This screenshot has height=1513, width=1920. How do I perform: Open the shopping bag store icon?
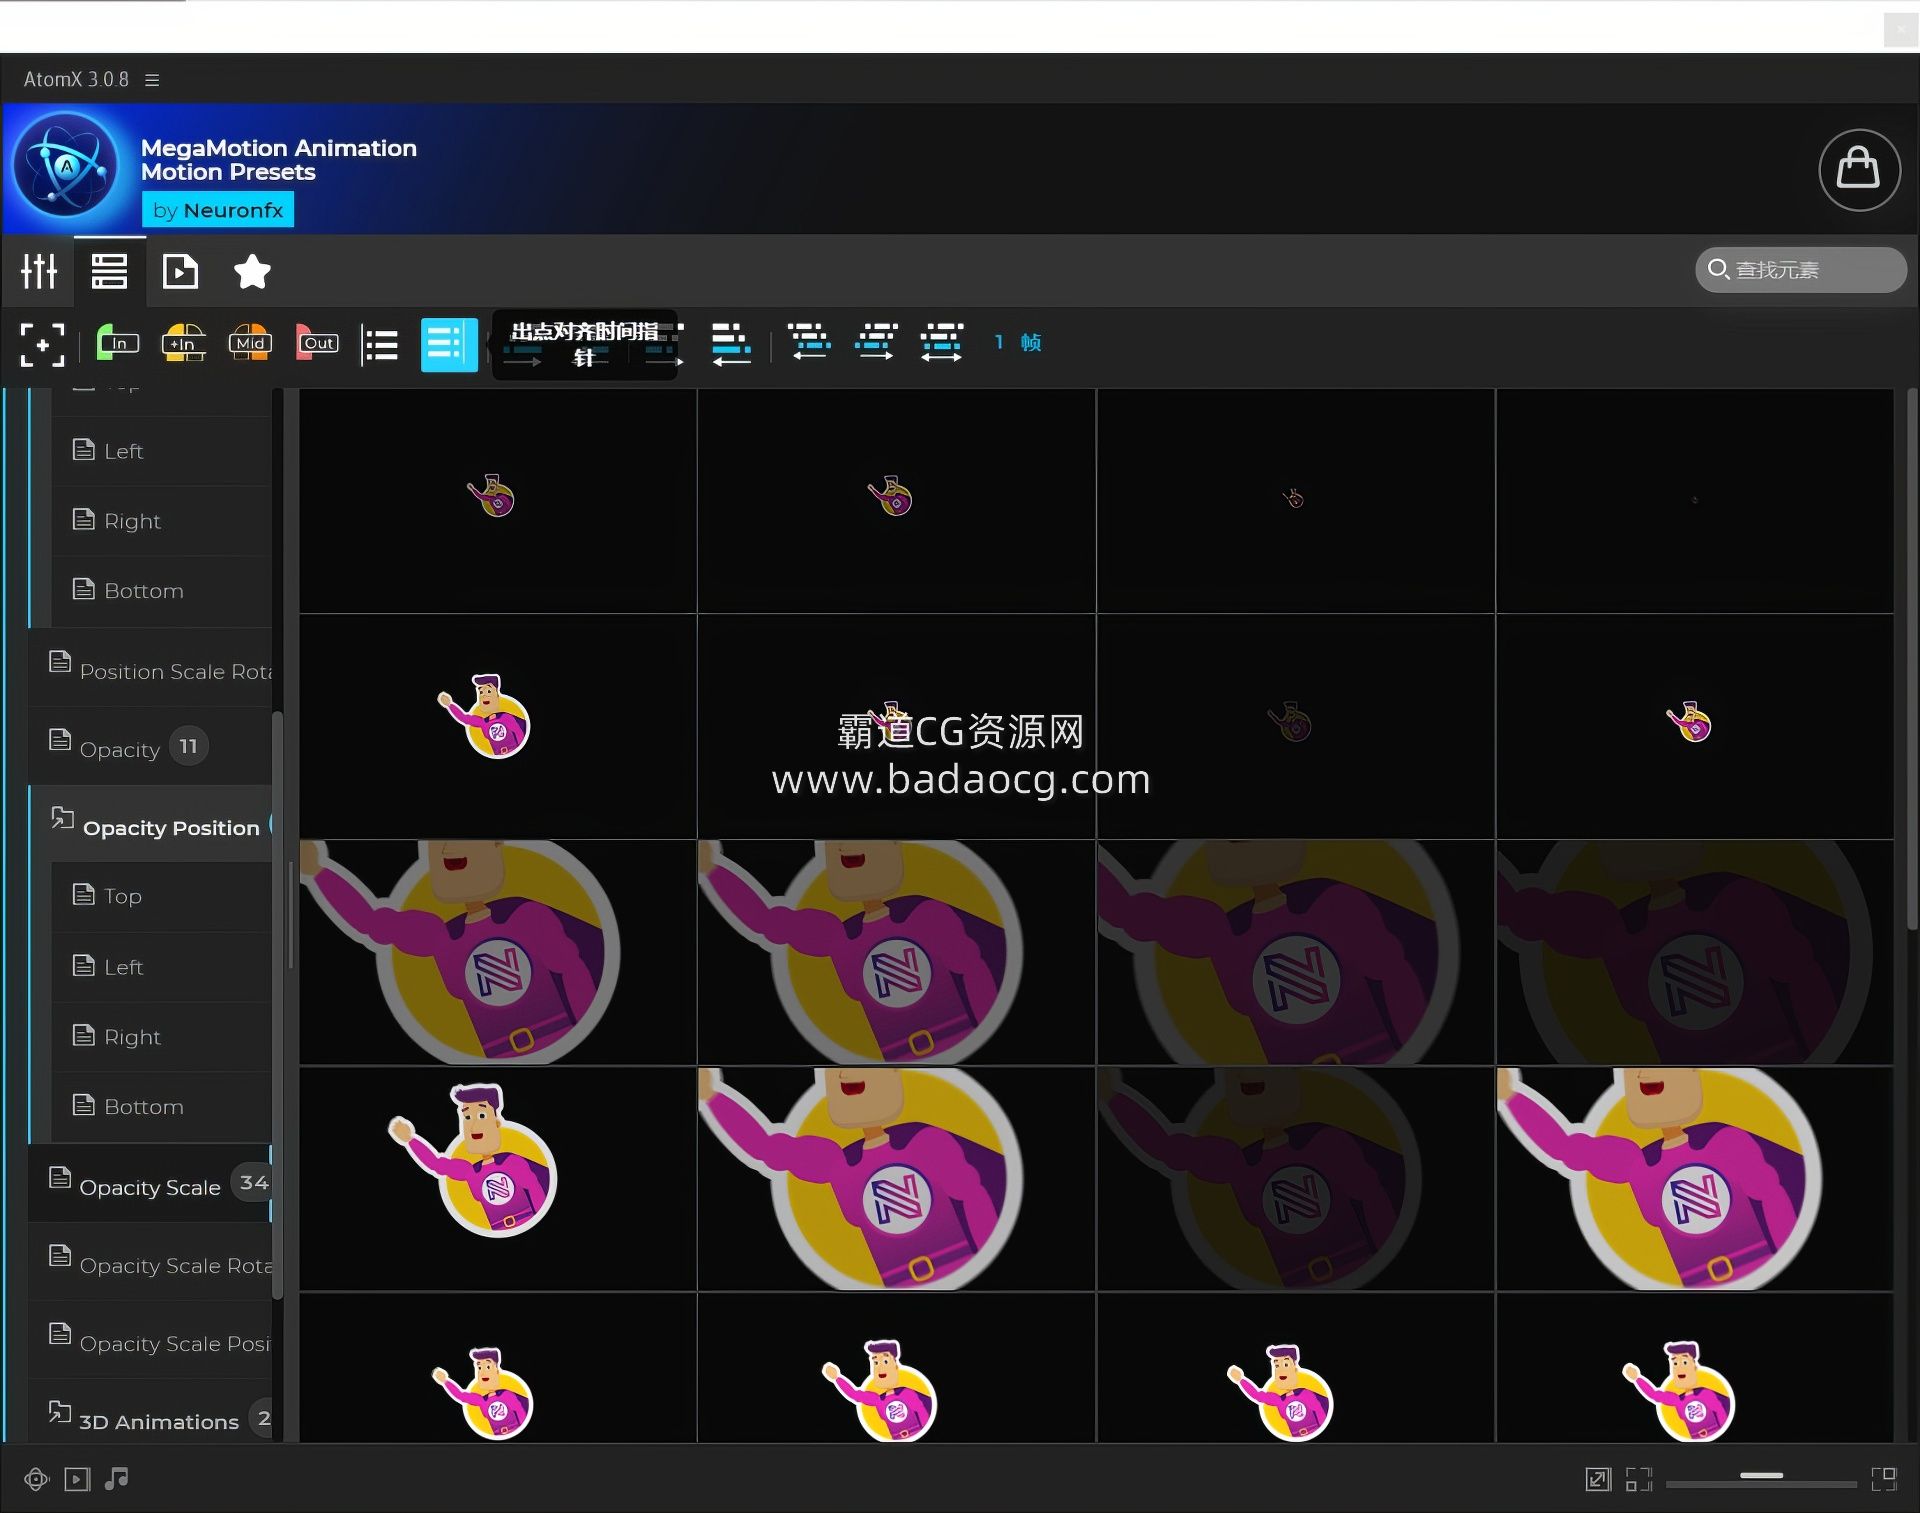click(x=1859, y=169)
